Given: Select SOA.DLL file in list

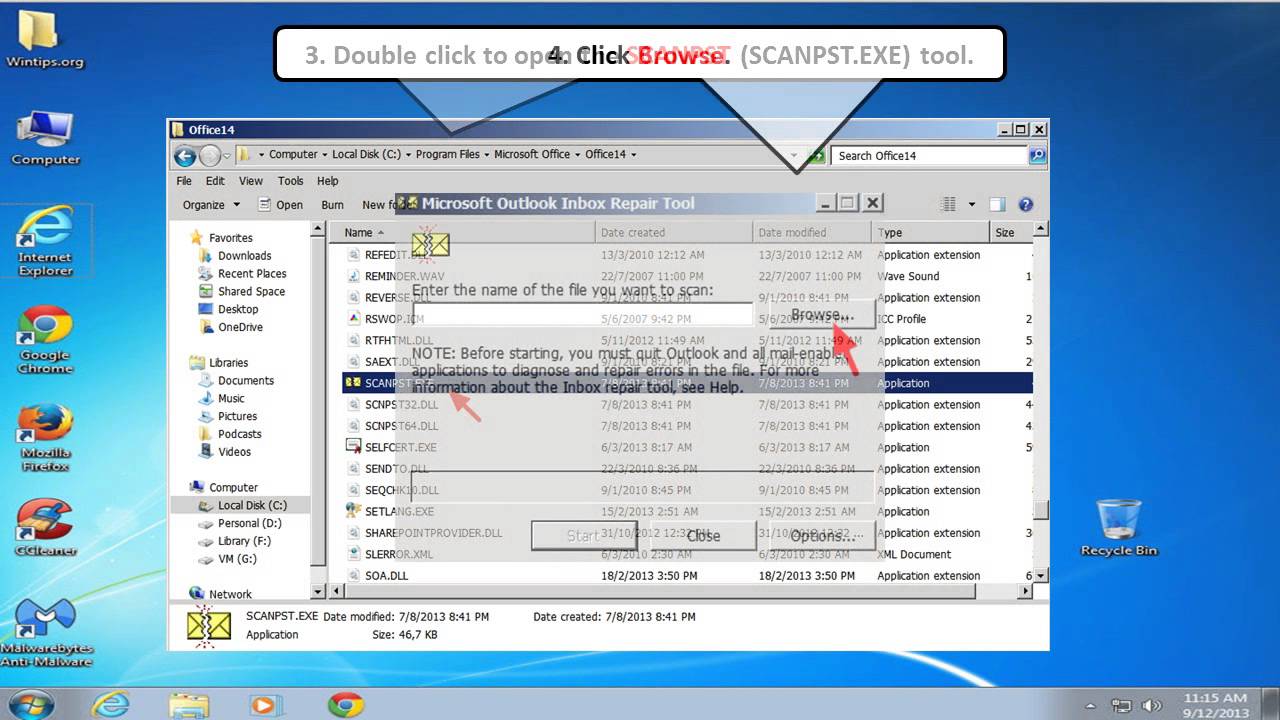Looking at the screenshot, I should (x=386, y=576).
